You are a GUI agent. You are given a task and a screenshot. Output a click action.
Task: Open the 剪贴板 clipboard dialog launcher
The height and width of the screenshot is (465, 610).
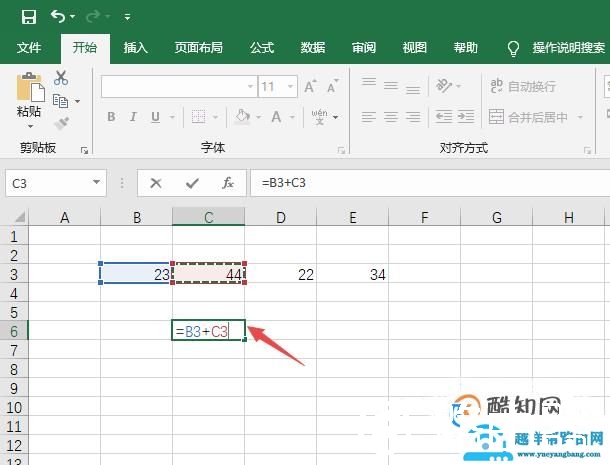point(84,150)
